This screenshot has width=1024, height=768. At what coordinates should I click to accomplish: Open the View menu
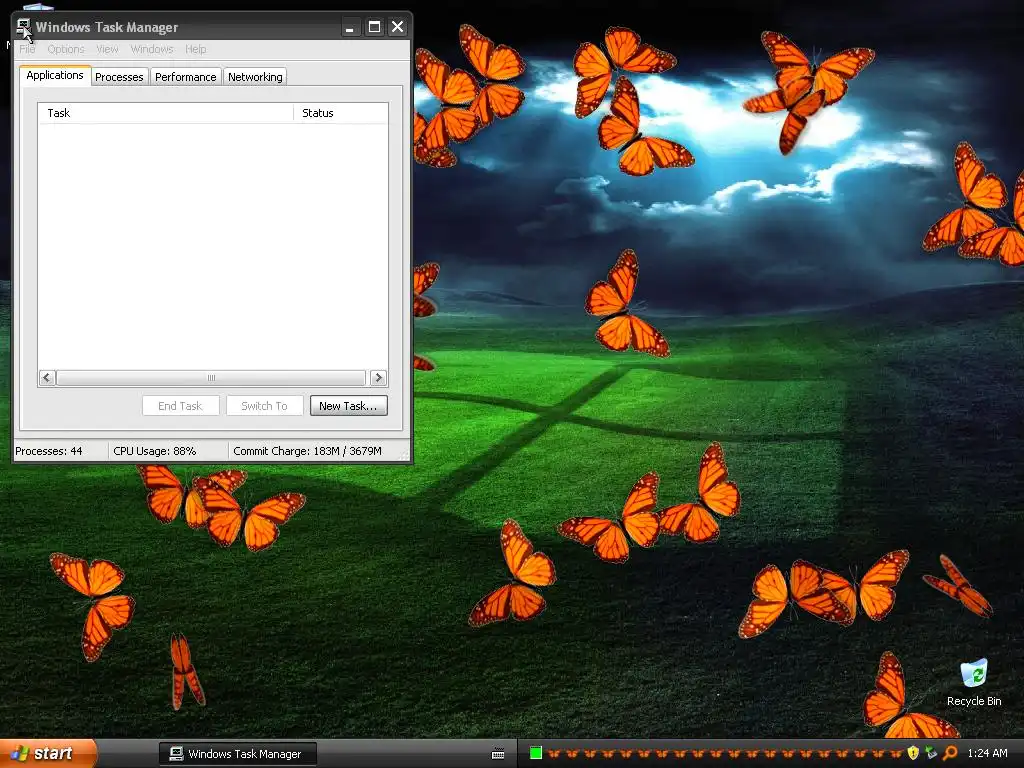(x=107, y=49)
